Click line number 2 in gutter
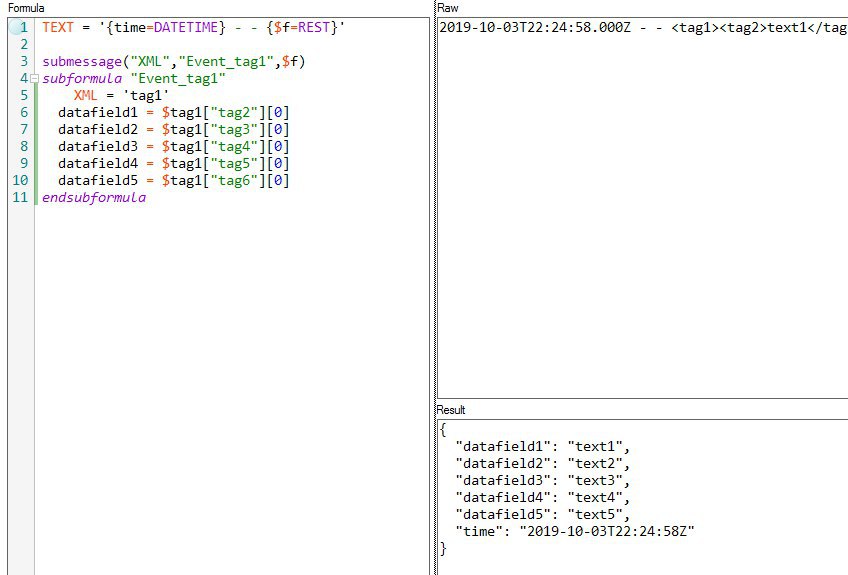This screenshot has width=848, height=575. 24,44
